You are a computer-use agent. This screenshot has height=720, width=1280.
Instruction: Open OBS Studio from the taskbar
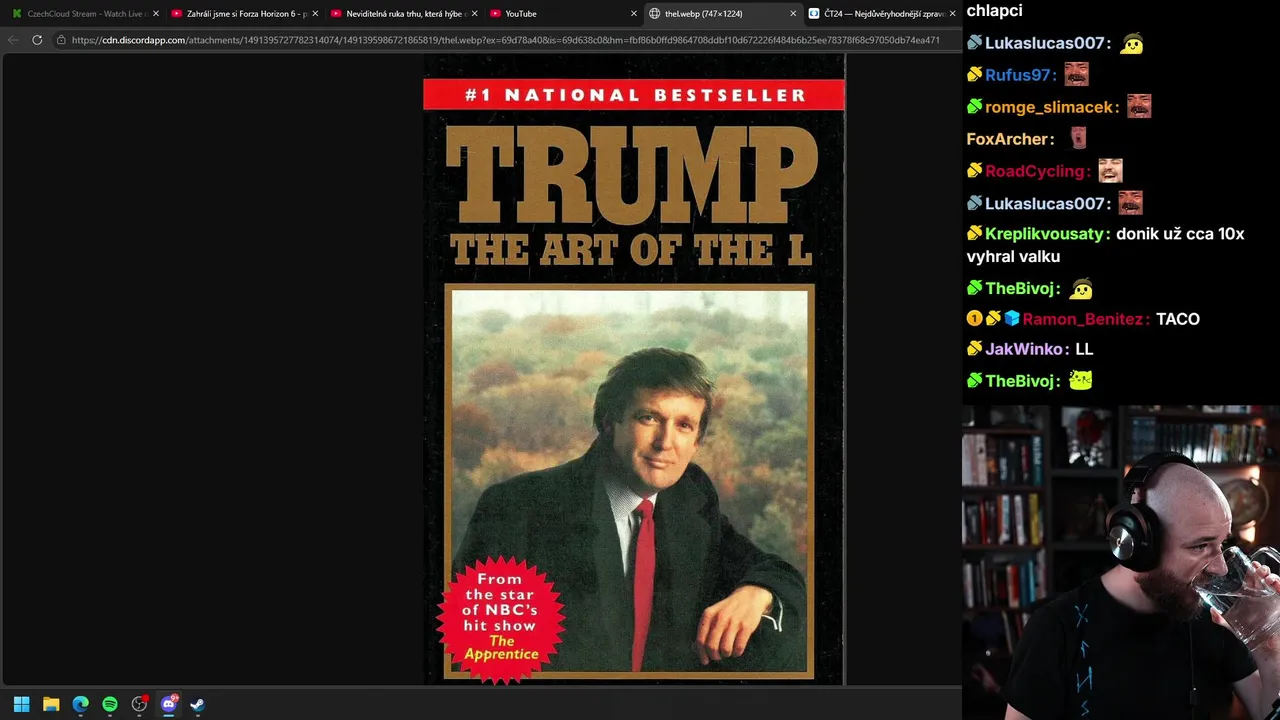139,704
